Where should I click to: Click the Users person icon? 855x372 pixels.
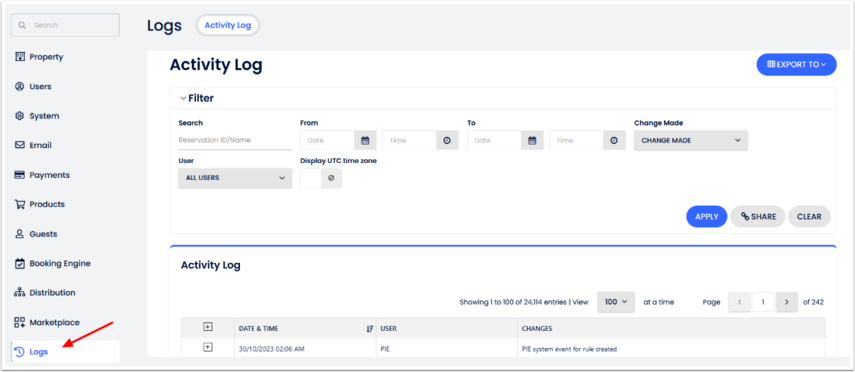coord(20,86)
